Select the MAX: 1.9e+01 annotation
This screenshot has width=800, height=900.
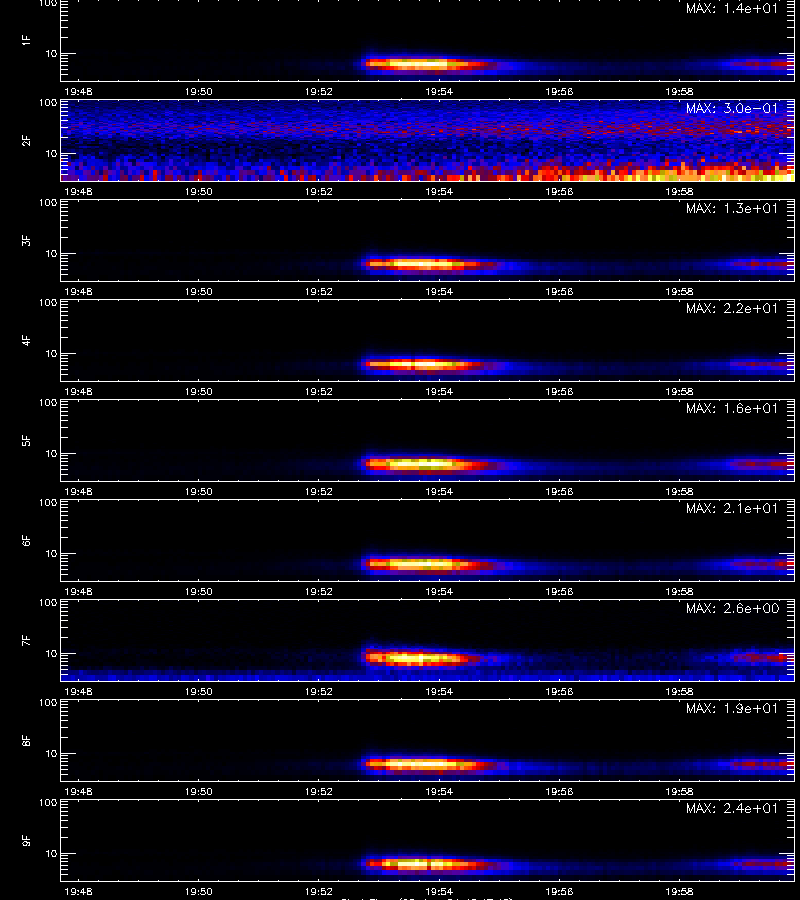click(732, 708)
